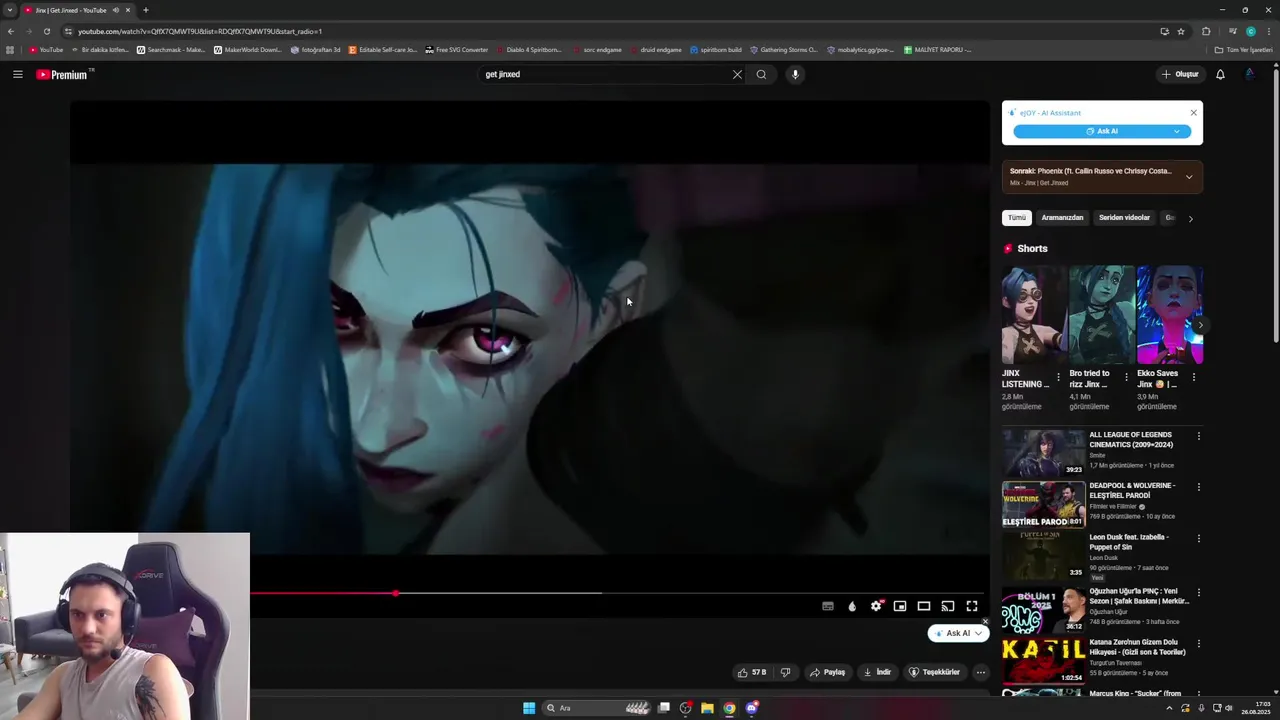Open Leon Dusk Puppet of Sin video

(x=1043, y=555)
